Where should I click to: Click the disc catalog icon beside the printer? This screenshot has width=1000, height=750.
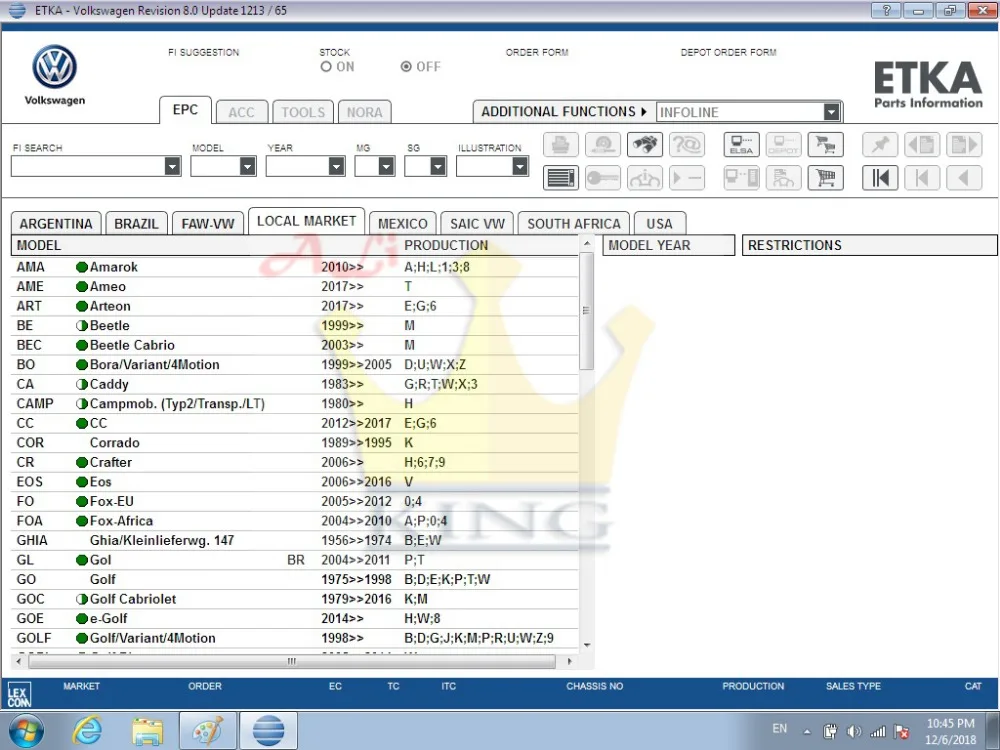[x=603, y=145]
